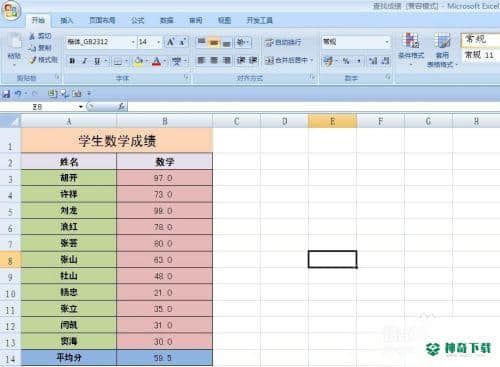Open the 公式 ribbon tab
The height and width of the screenshot is (367, 500).
coord(137,21)
